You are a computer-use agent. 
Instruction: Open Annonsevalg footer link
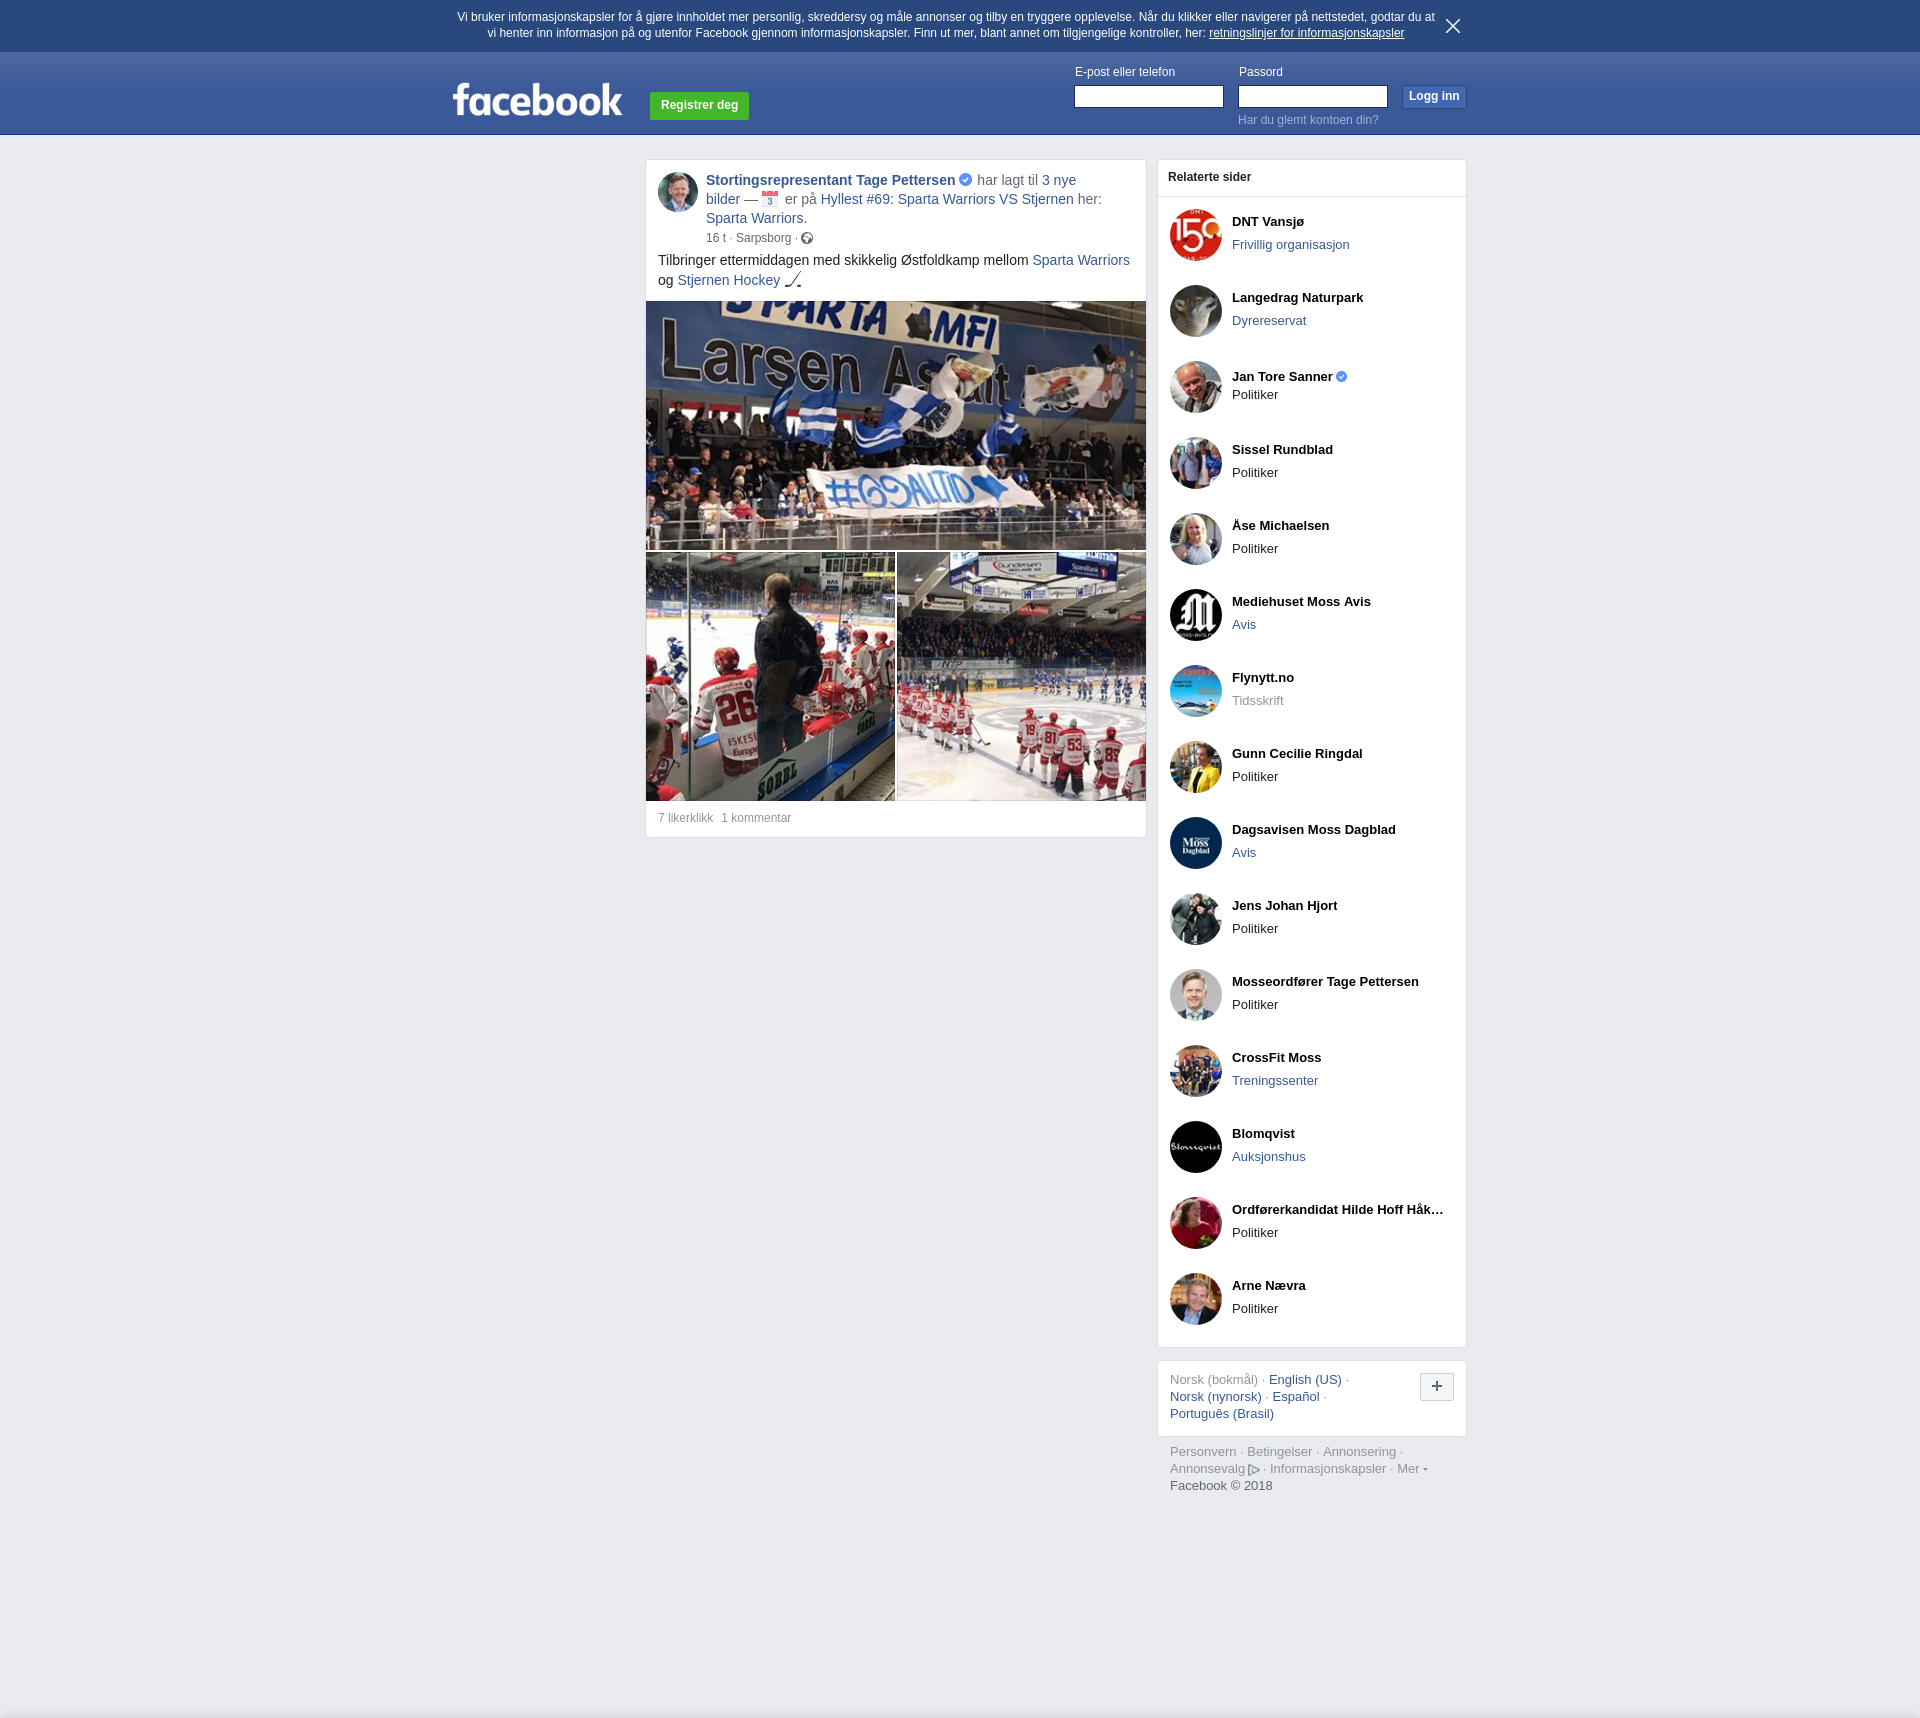[x=1207, y=1469]
